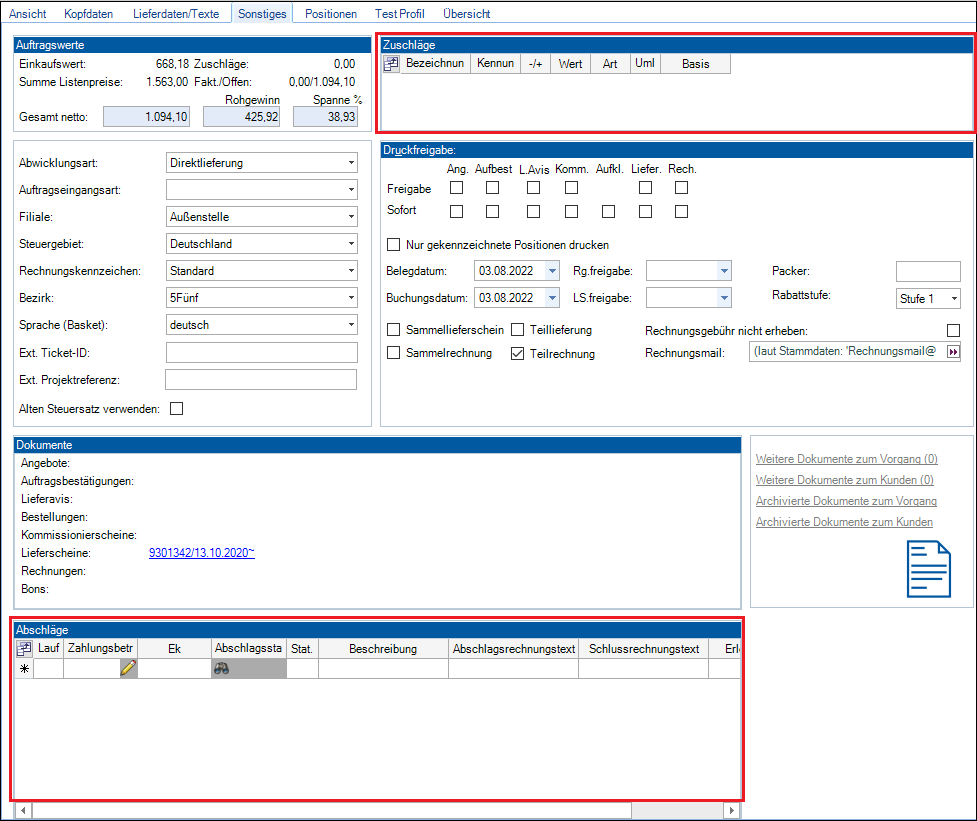This screenshot has height=821, width=977.
Task: Click the binoculars icon in Abschlagsstatus cell
Action: pos(222,669)
